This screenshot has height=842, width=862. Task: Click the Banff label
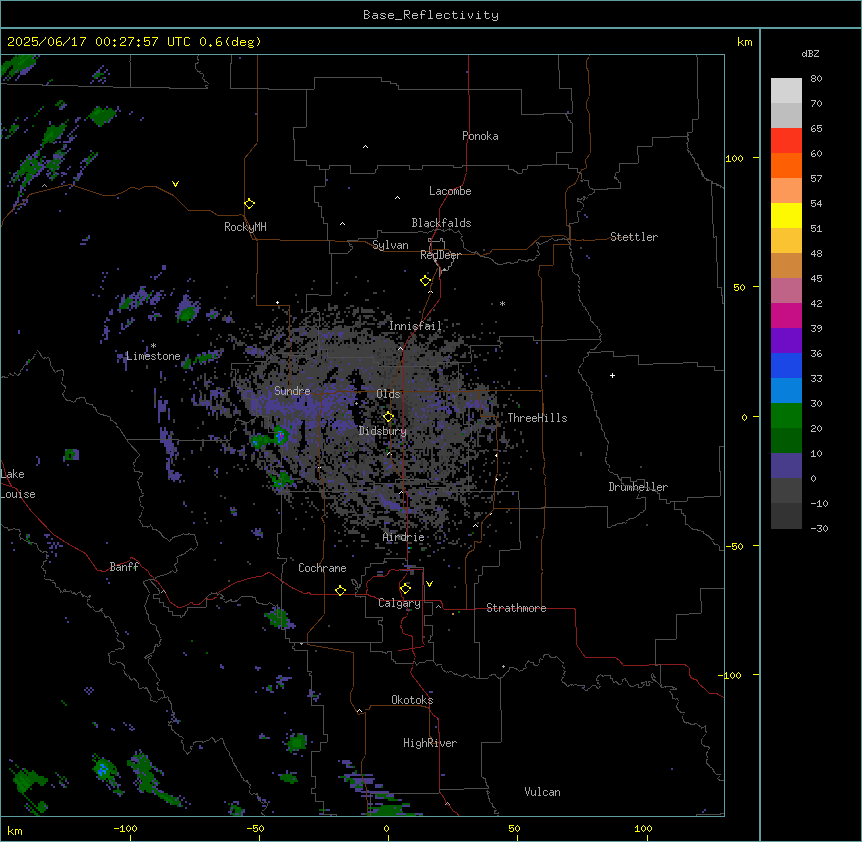tap(124, 567)
